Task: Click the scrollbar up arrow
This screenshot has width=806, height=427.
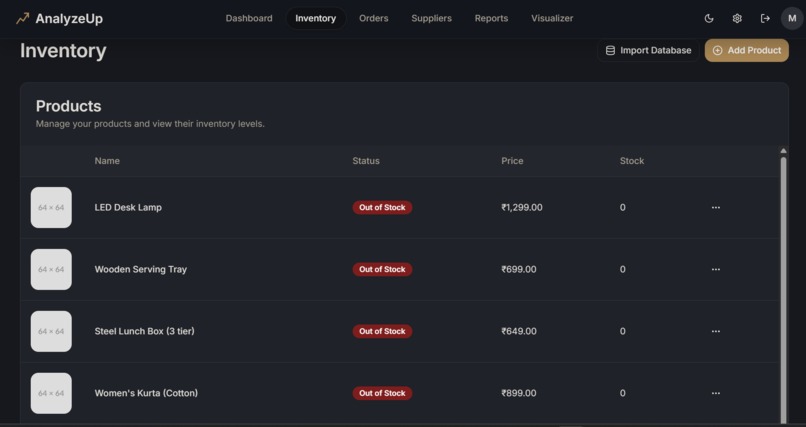Action: coord(783,151)
